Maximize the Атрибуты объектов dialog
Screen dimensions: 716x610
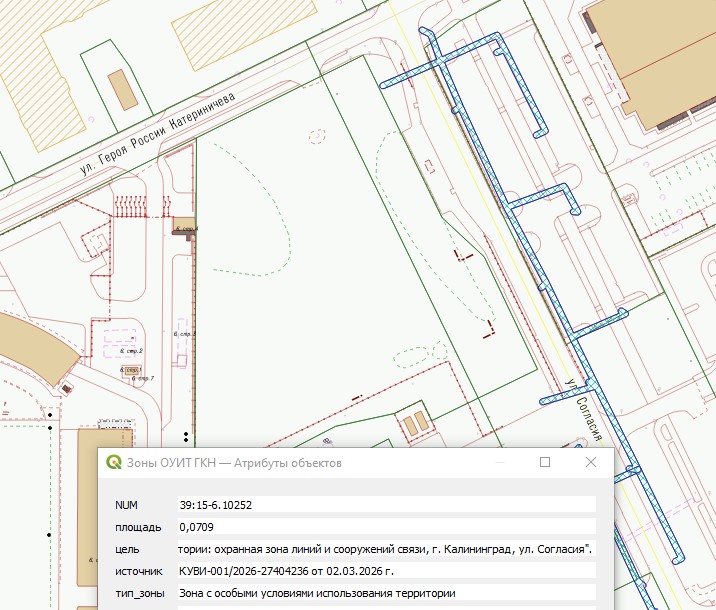pos(545,463)
